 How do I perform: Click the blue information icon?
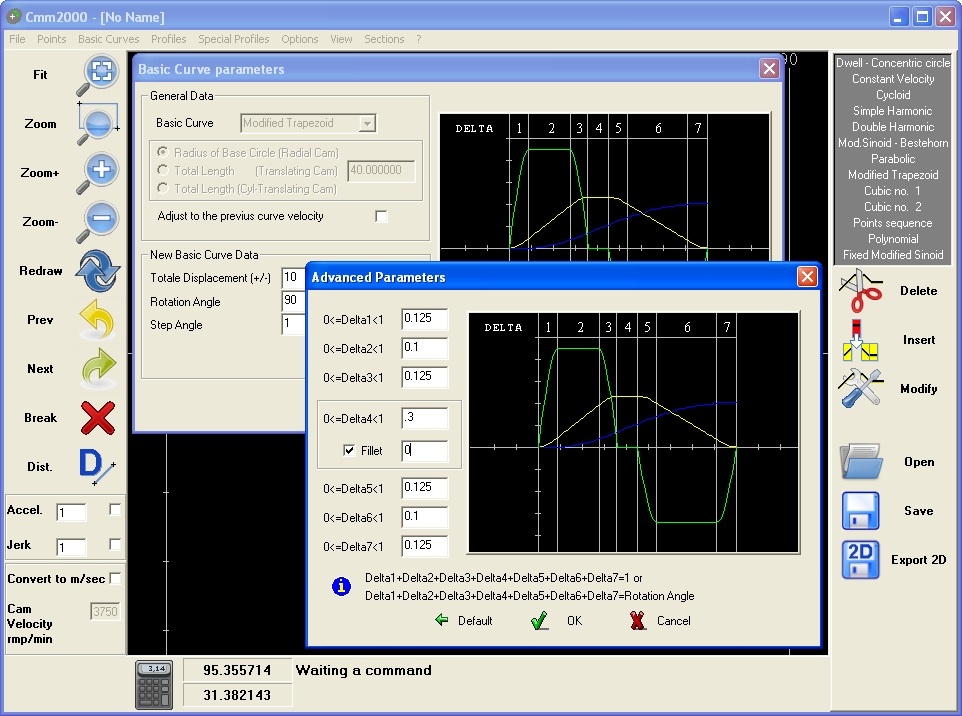(x=341, y=587)
